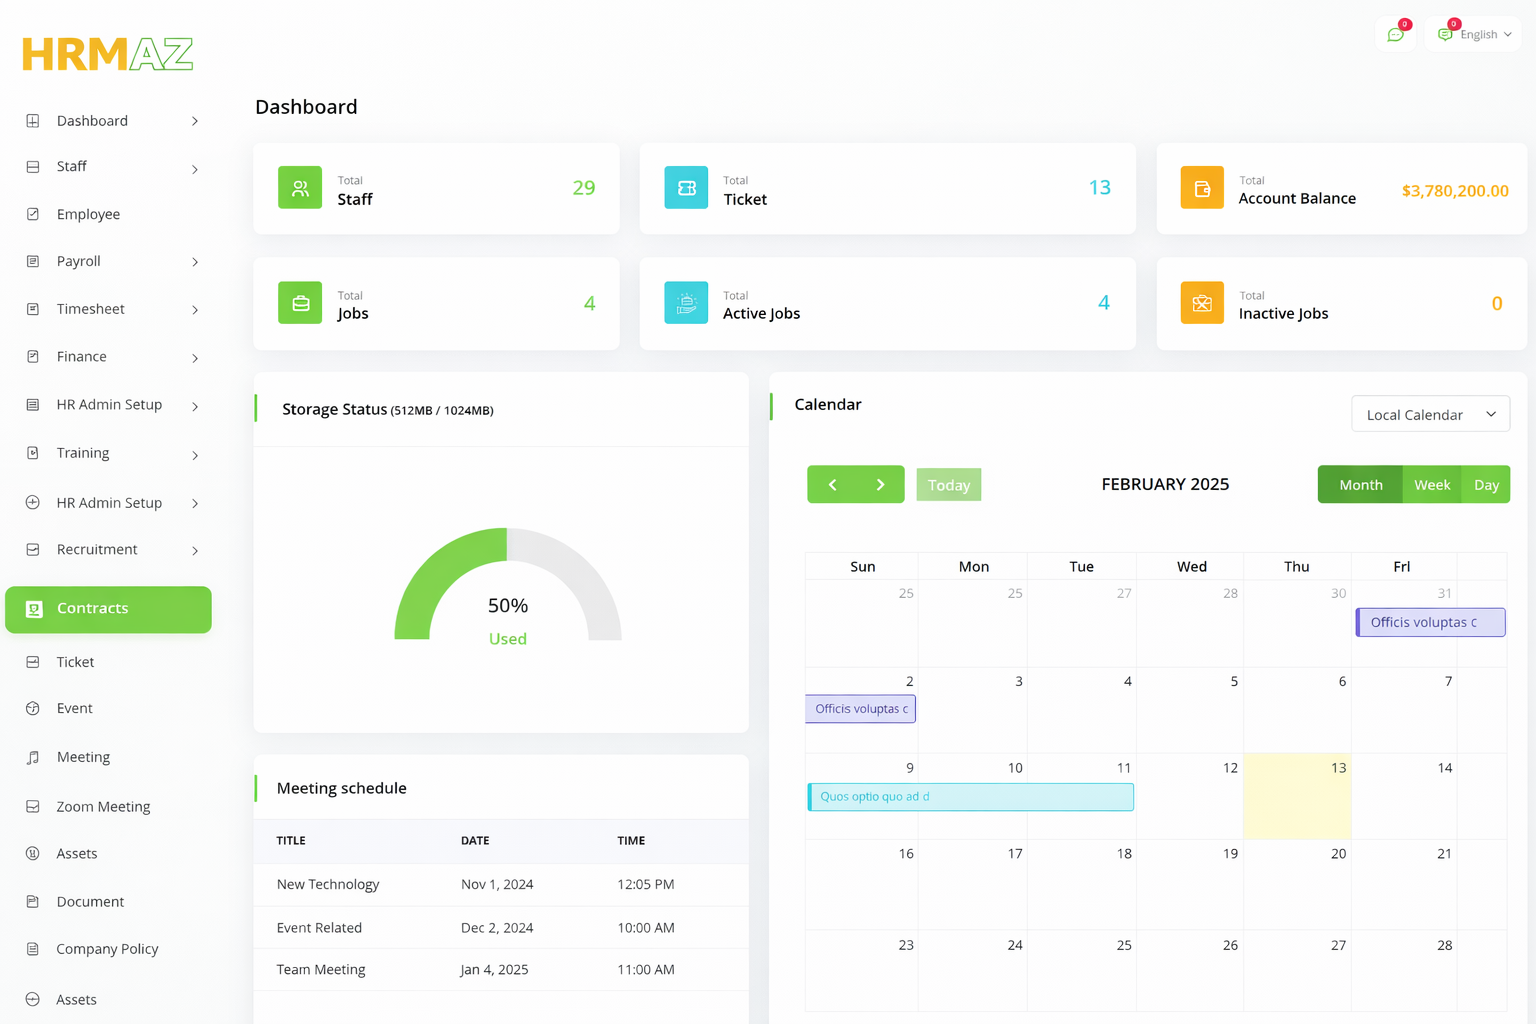Viewport: 1536px width, 1024px height.
Task: Click the orange Account Balance wallet icon
Action: (x=1202, y=188)
